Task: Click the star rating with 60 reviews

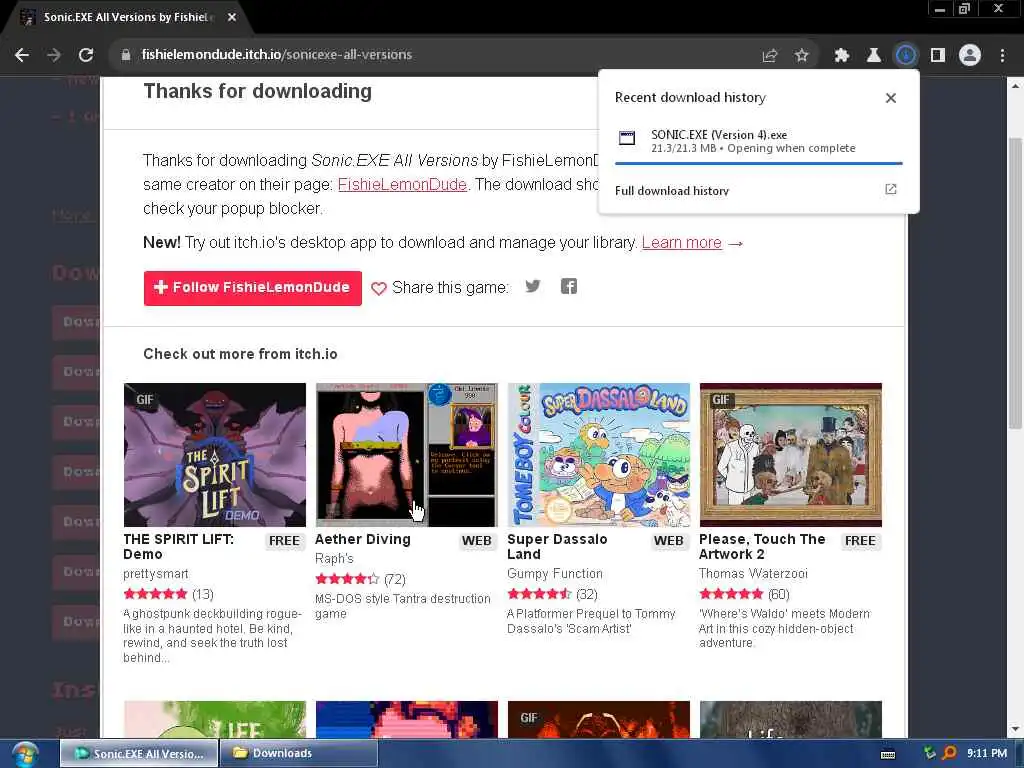Action: tap(744, 594)
